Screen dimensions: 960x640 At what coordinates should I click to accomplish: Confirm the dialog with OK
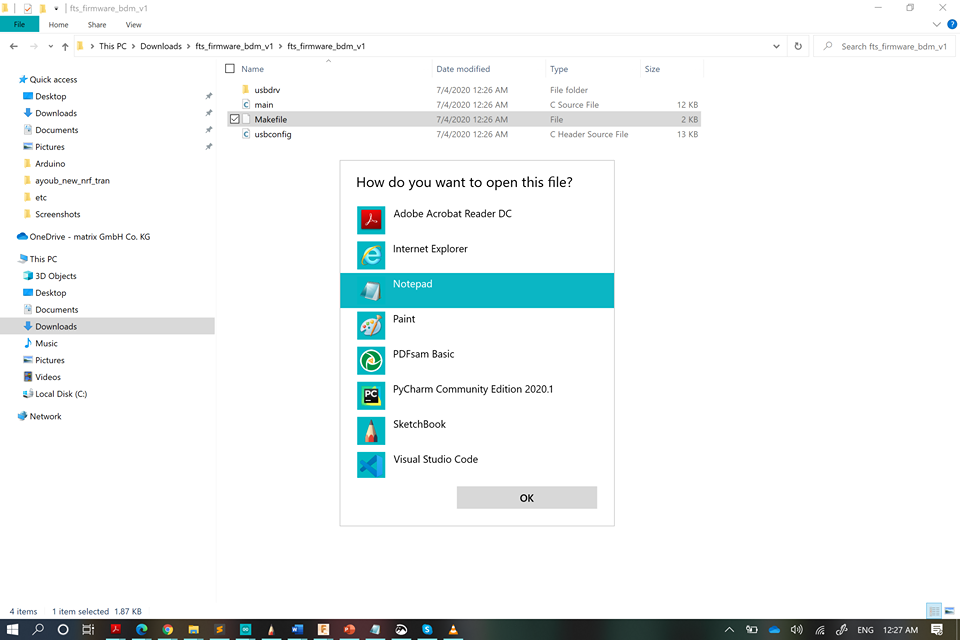pos(527,498)
